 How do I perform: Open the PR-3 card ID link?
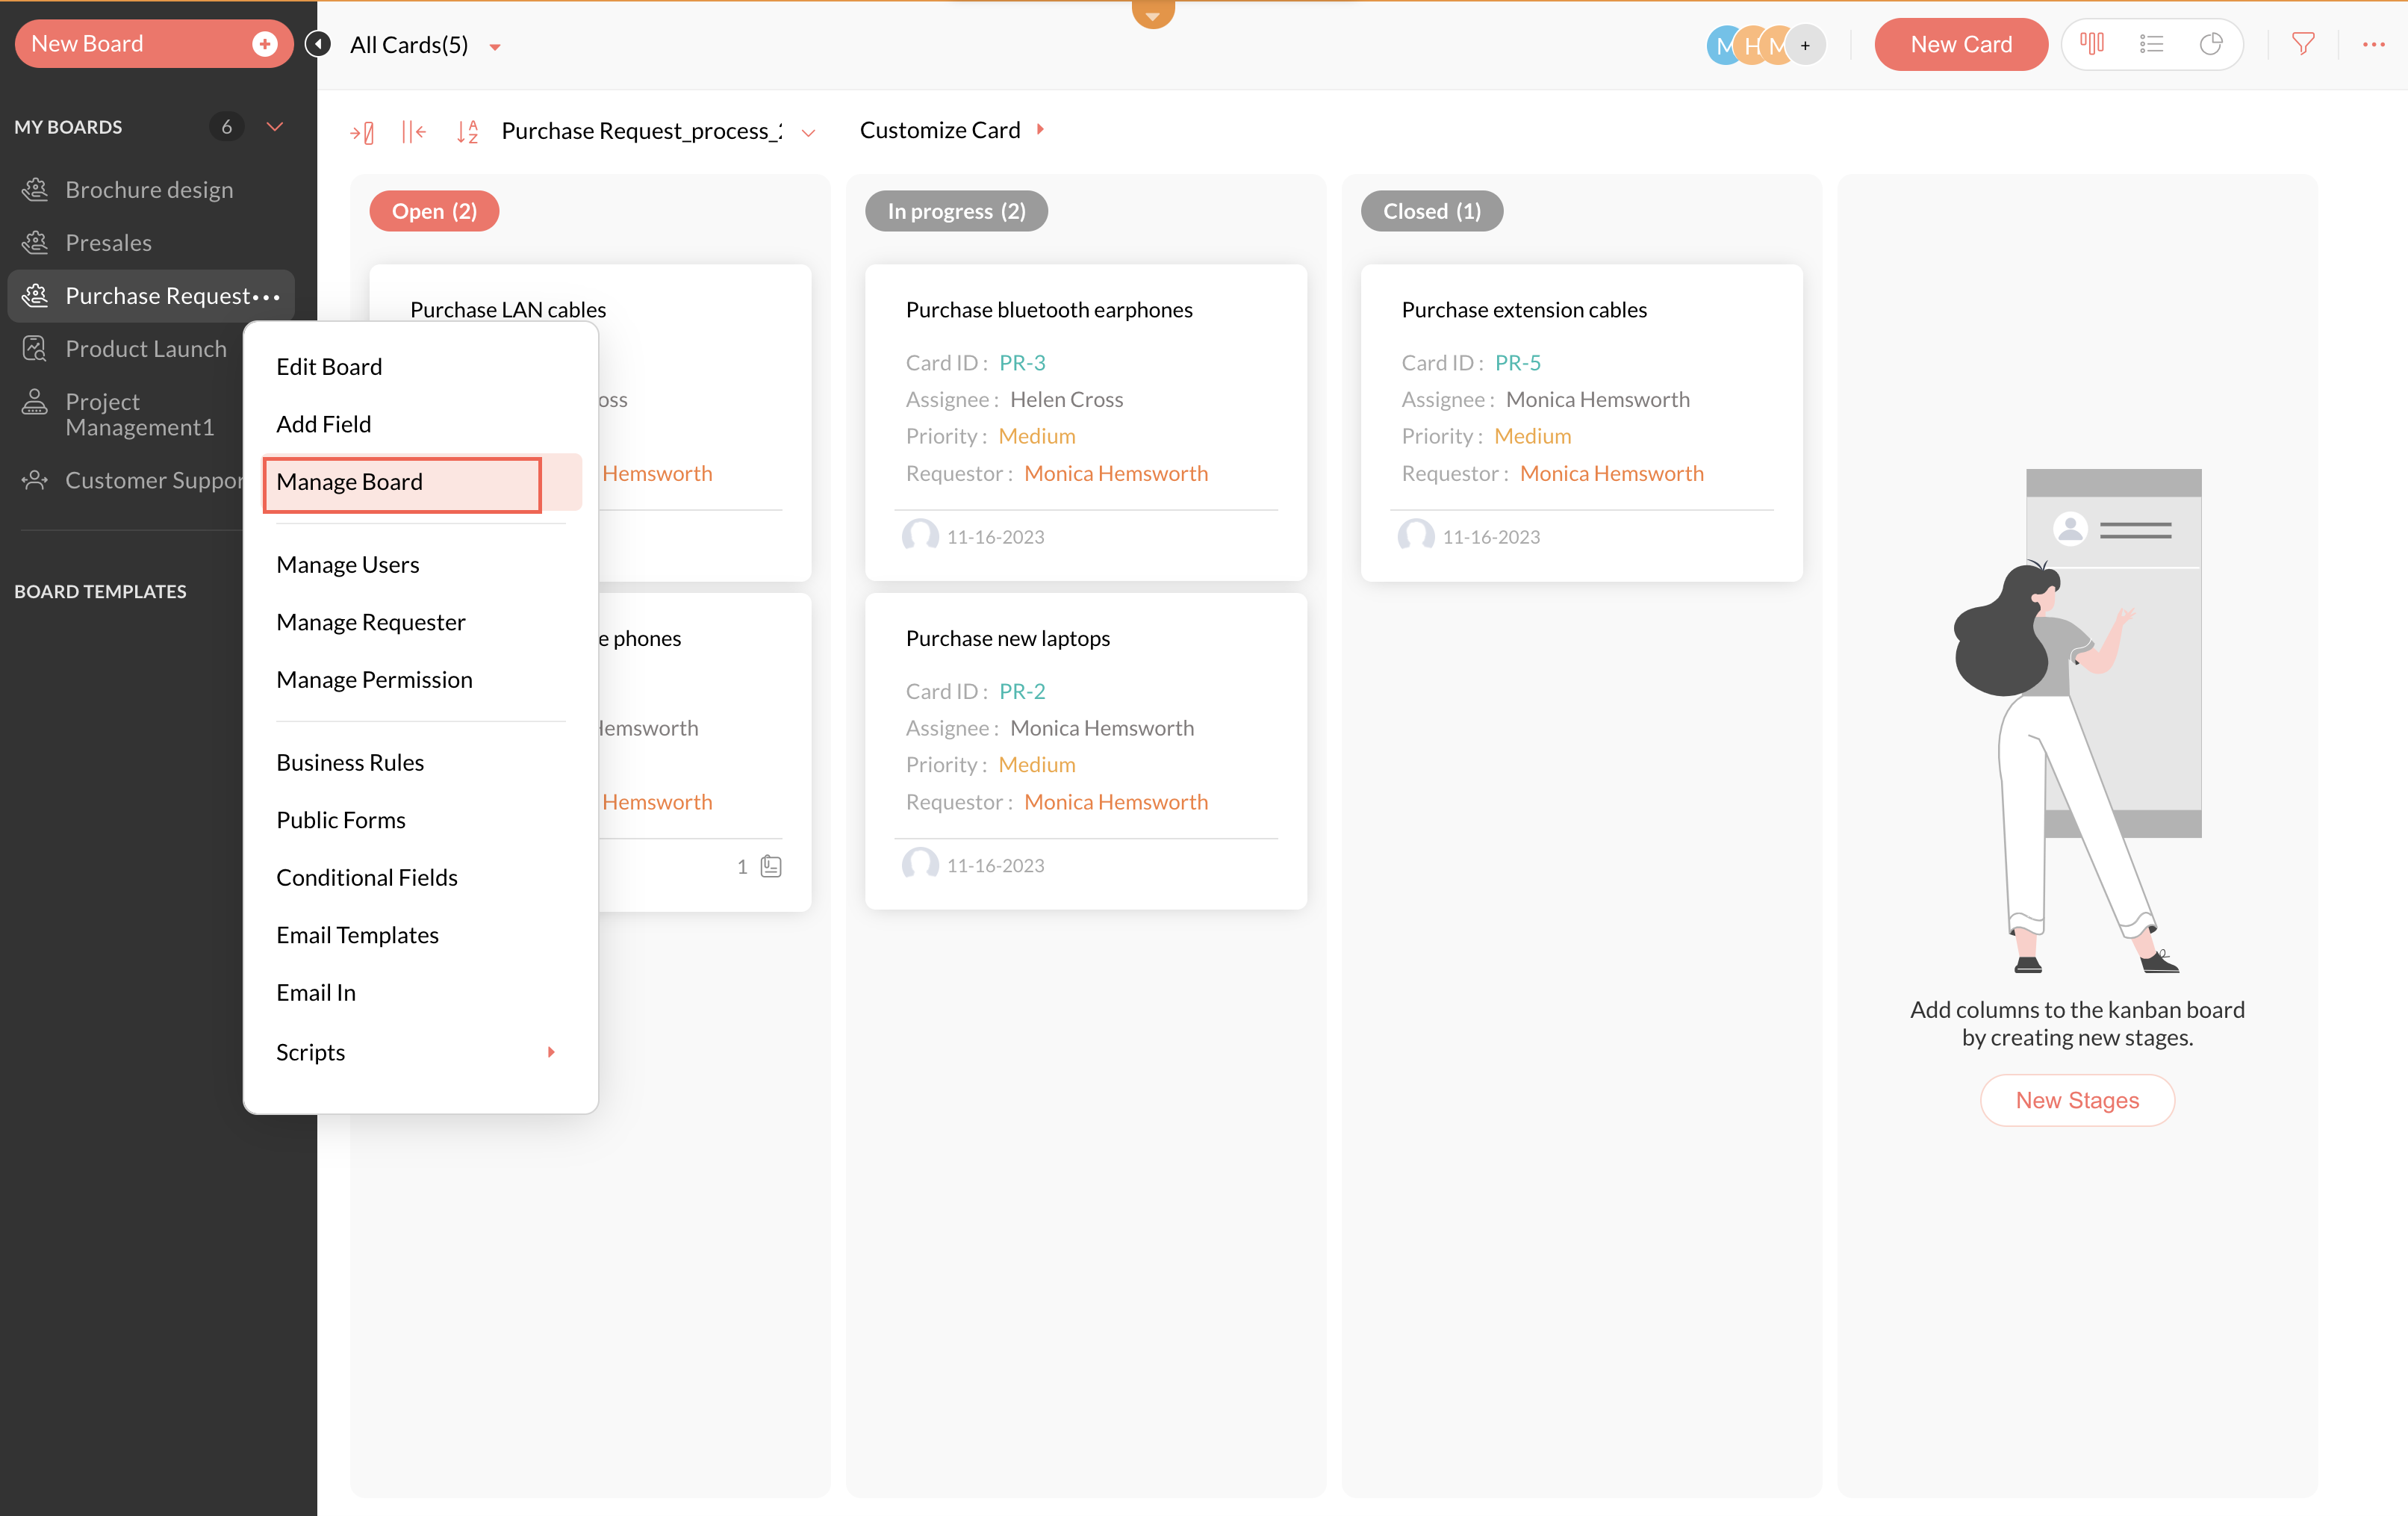tap(1022, 363)
